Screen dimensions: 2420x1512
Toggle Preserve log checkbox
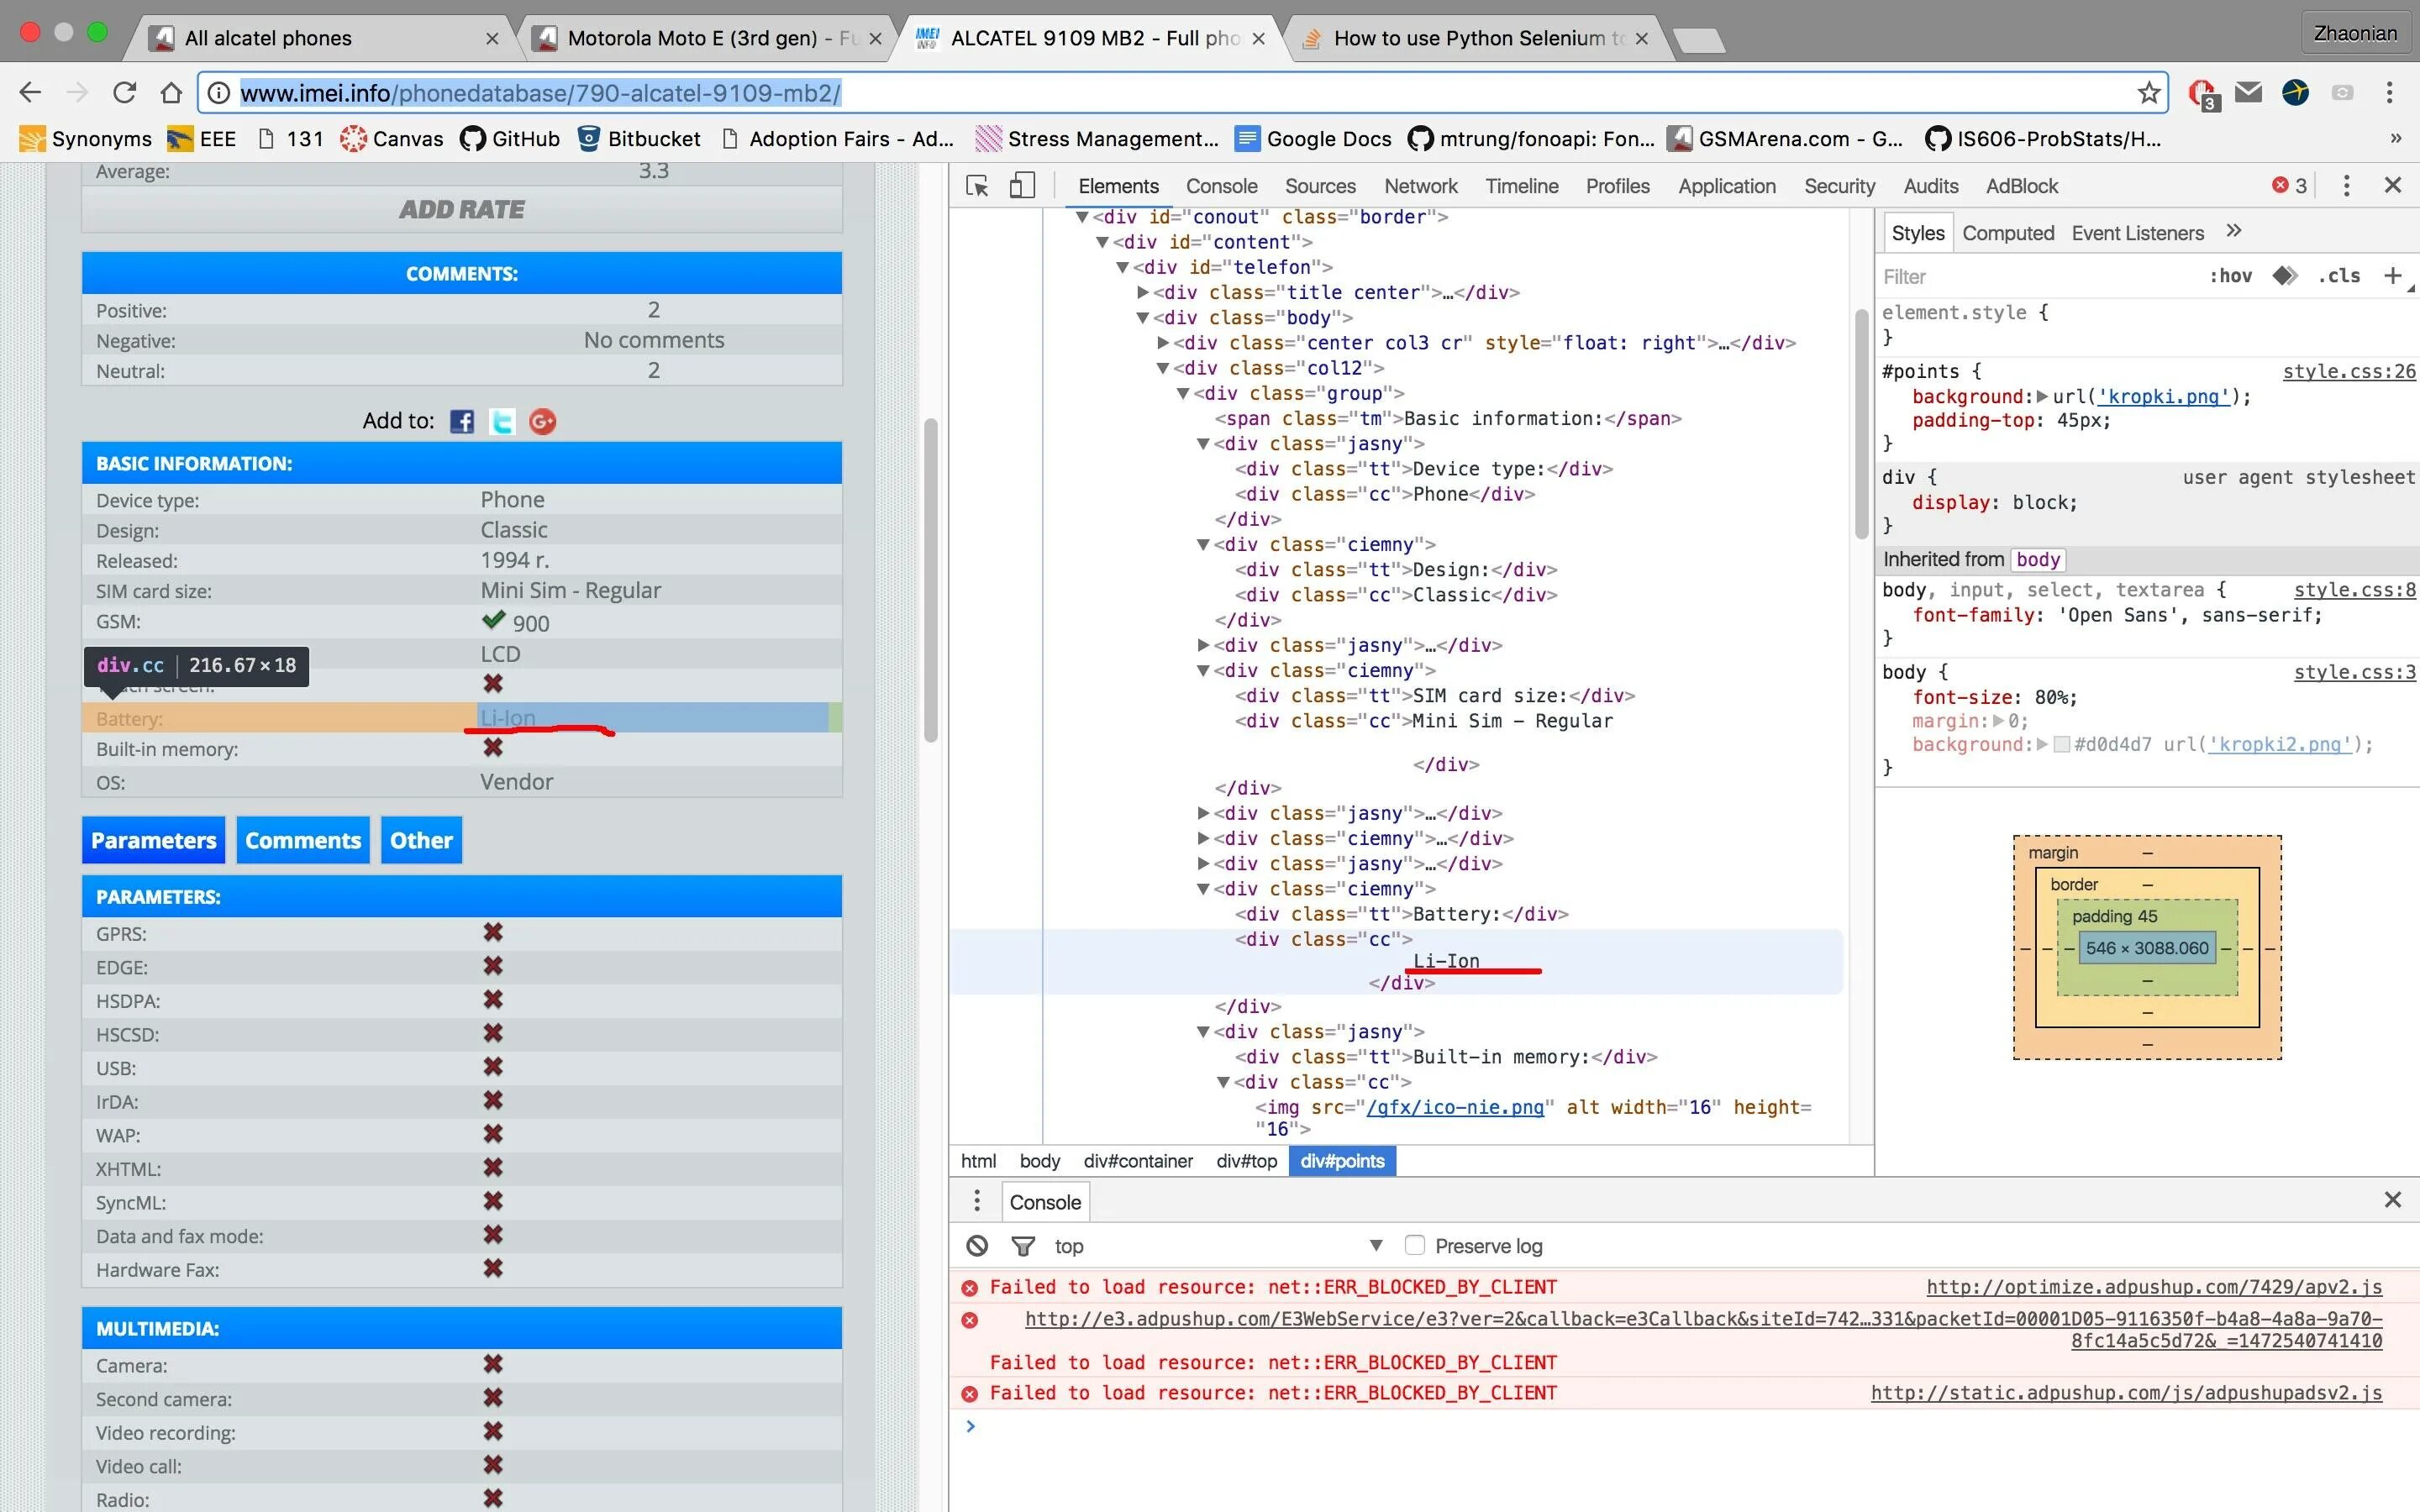point(1414,1245)
